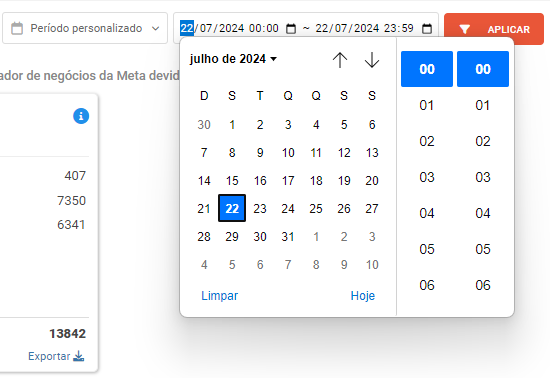Select day 15 in the calendar
The image size is (550, 378).
232,180
